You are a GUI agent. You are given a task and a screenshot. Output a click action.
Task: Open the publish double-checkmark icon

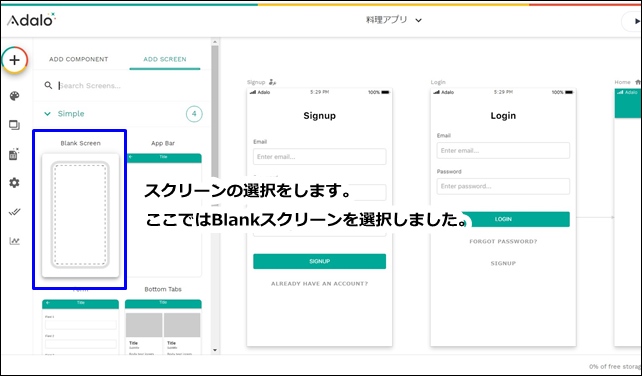pyautogui.click(x=14, y=212)
